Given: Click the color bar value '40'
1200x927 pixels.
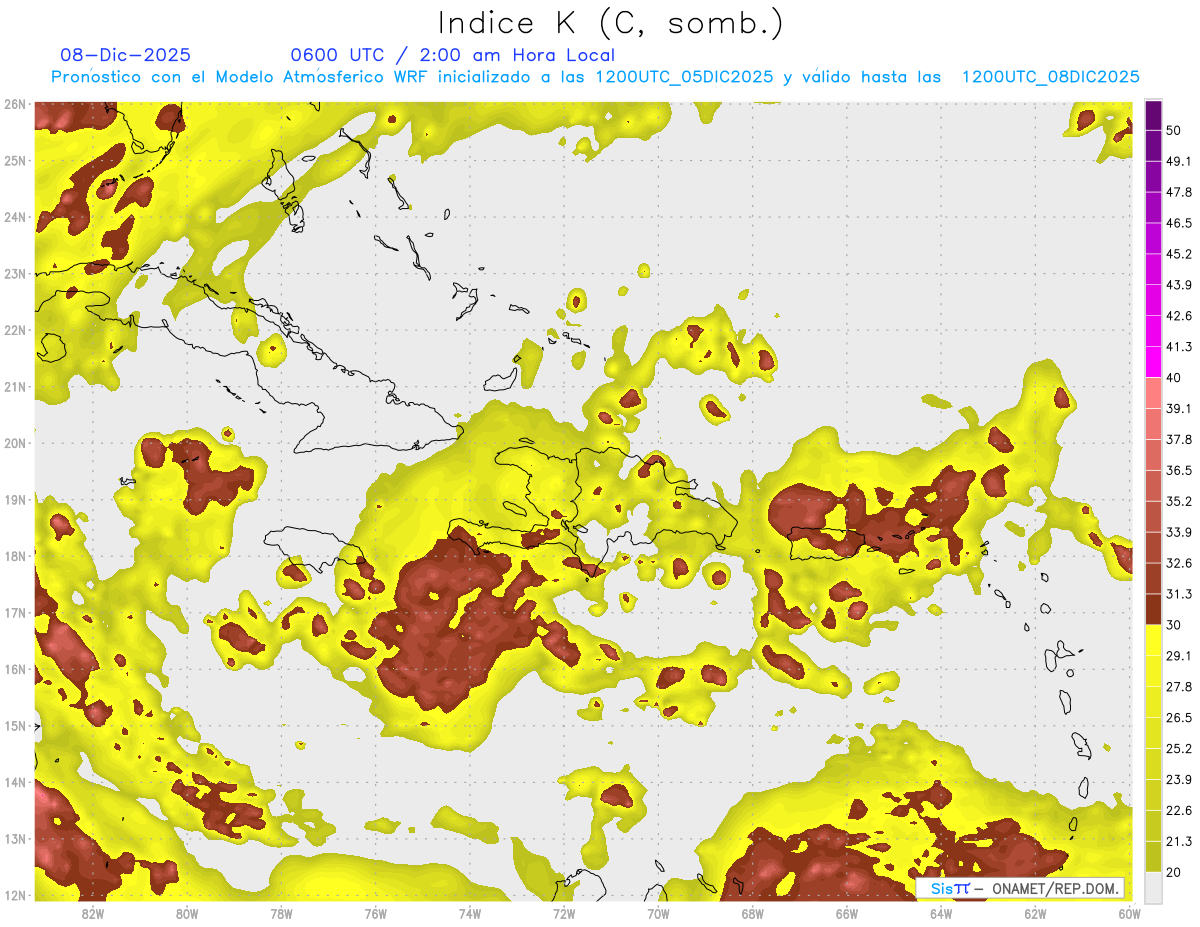Looking at the screenshot, I should 1173,378.
